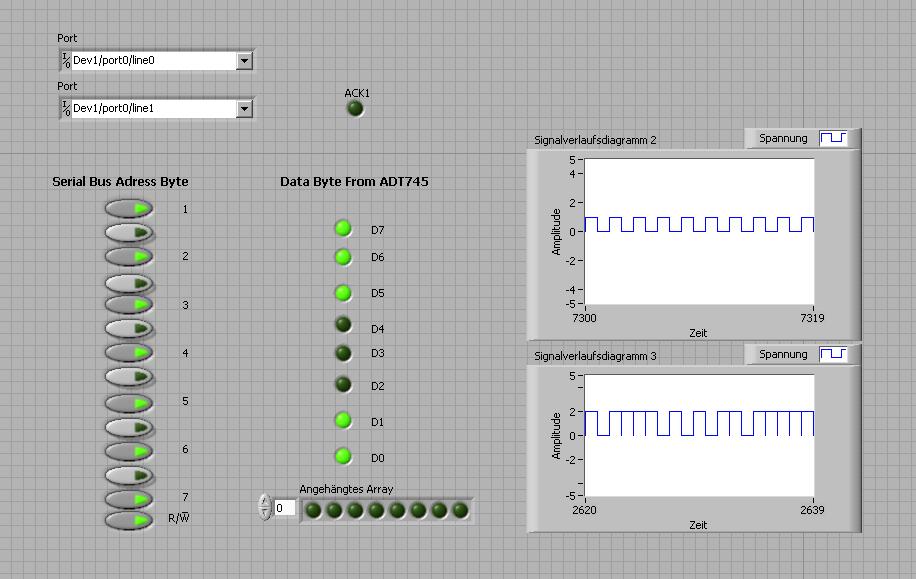Click Amplitude axis label of Signalverlaufsdiagramm 3

[x=556, y=436]
